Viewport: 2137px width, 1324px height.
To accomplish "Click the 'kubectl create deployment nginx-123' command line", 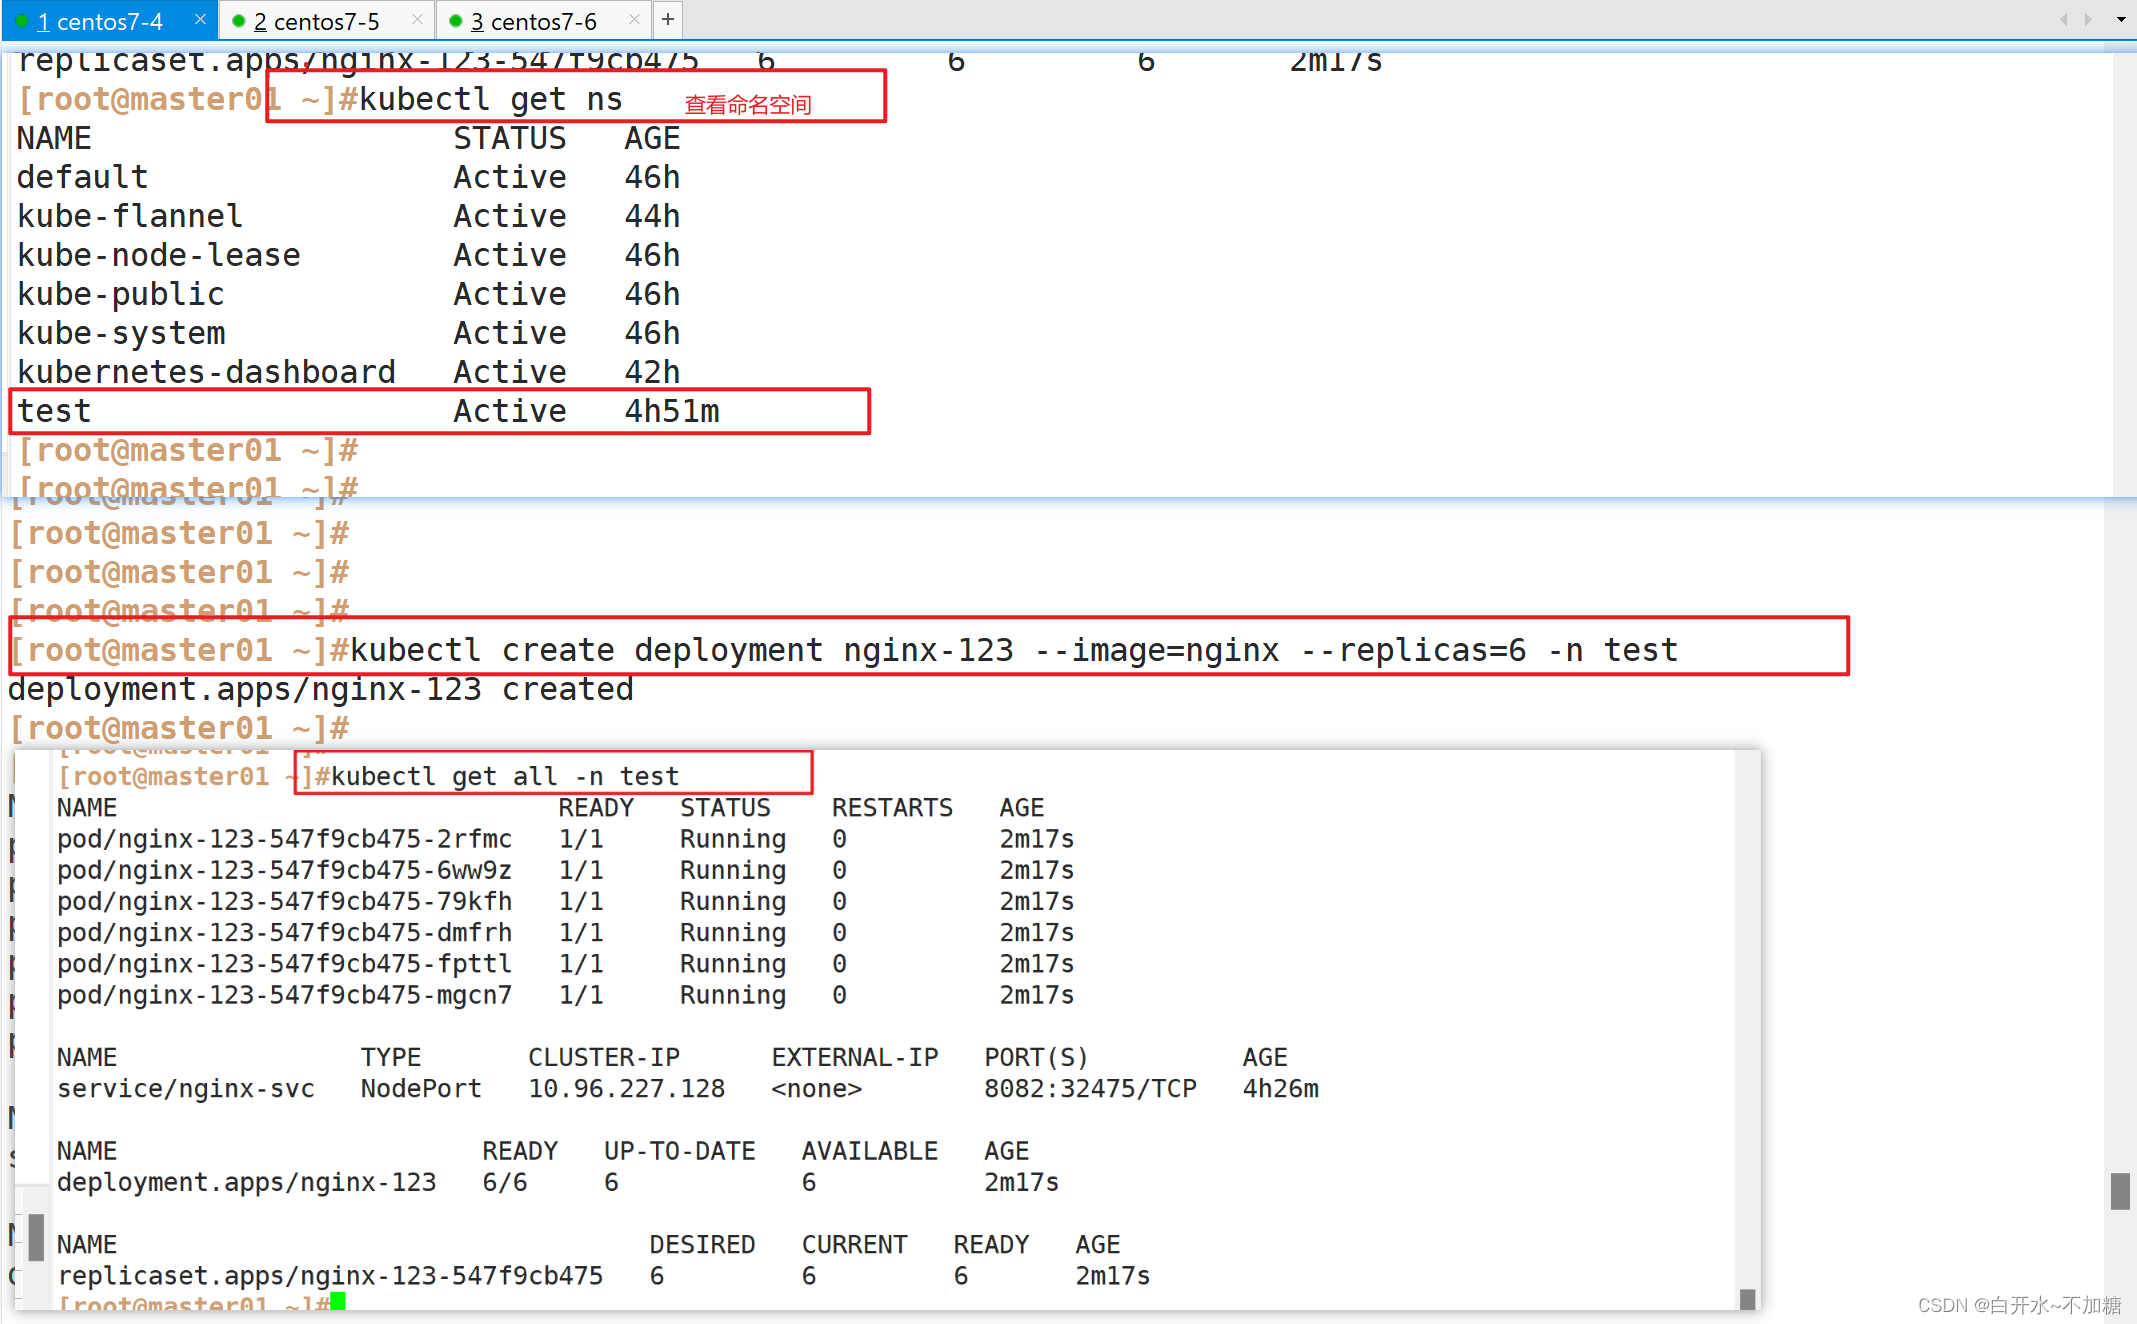I will pos(1013,651).
